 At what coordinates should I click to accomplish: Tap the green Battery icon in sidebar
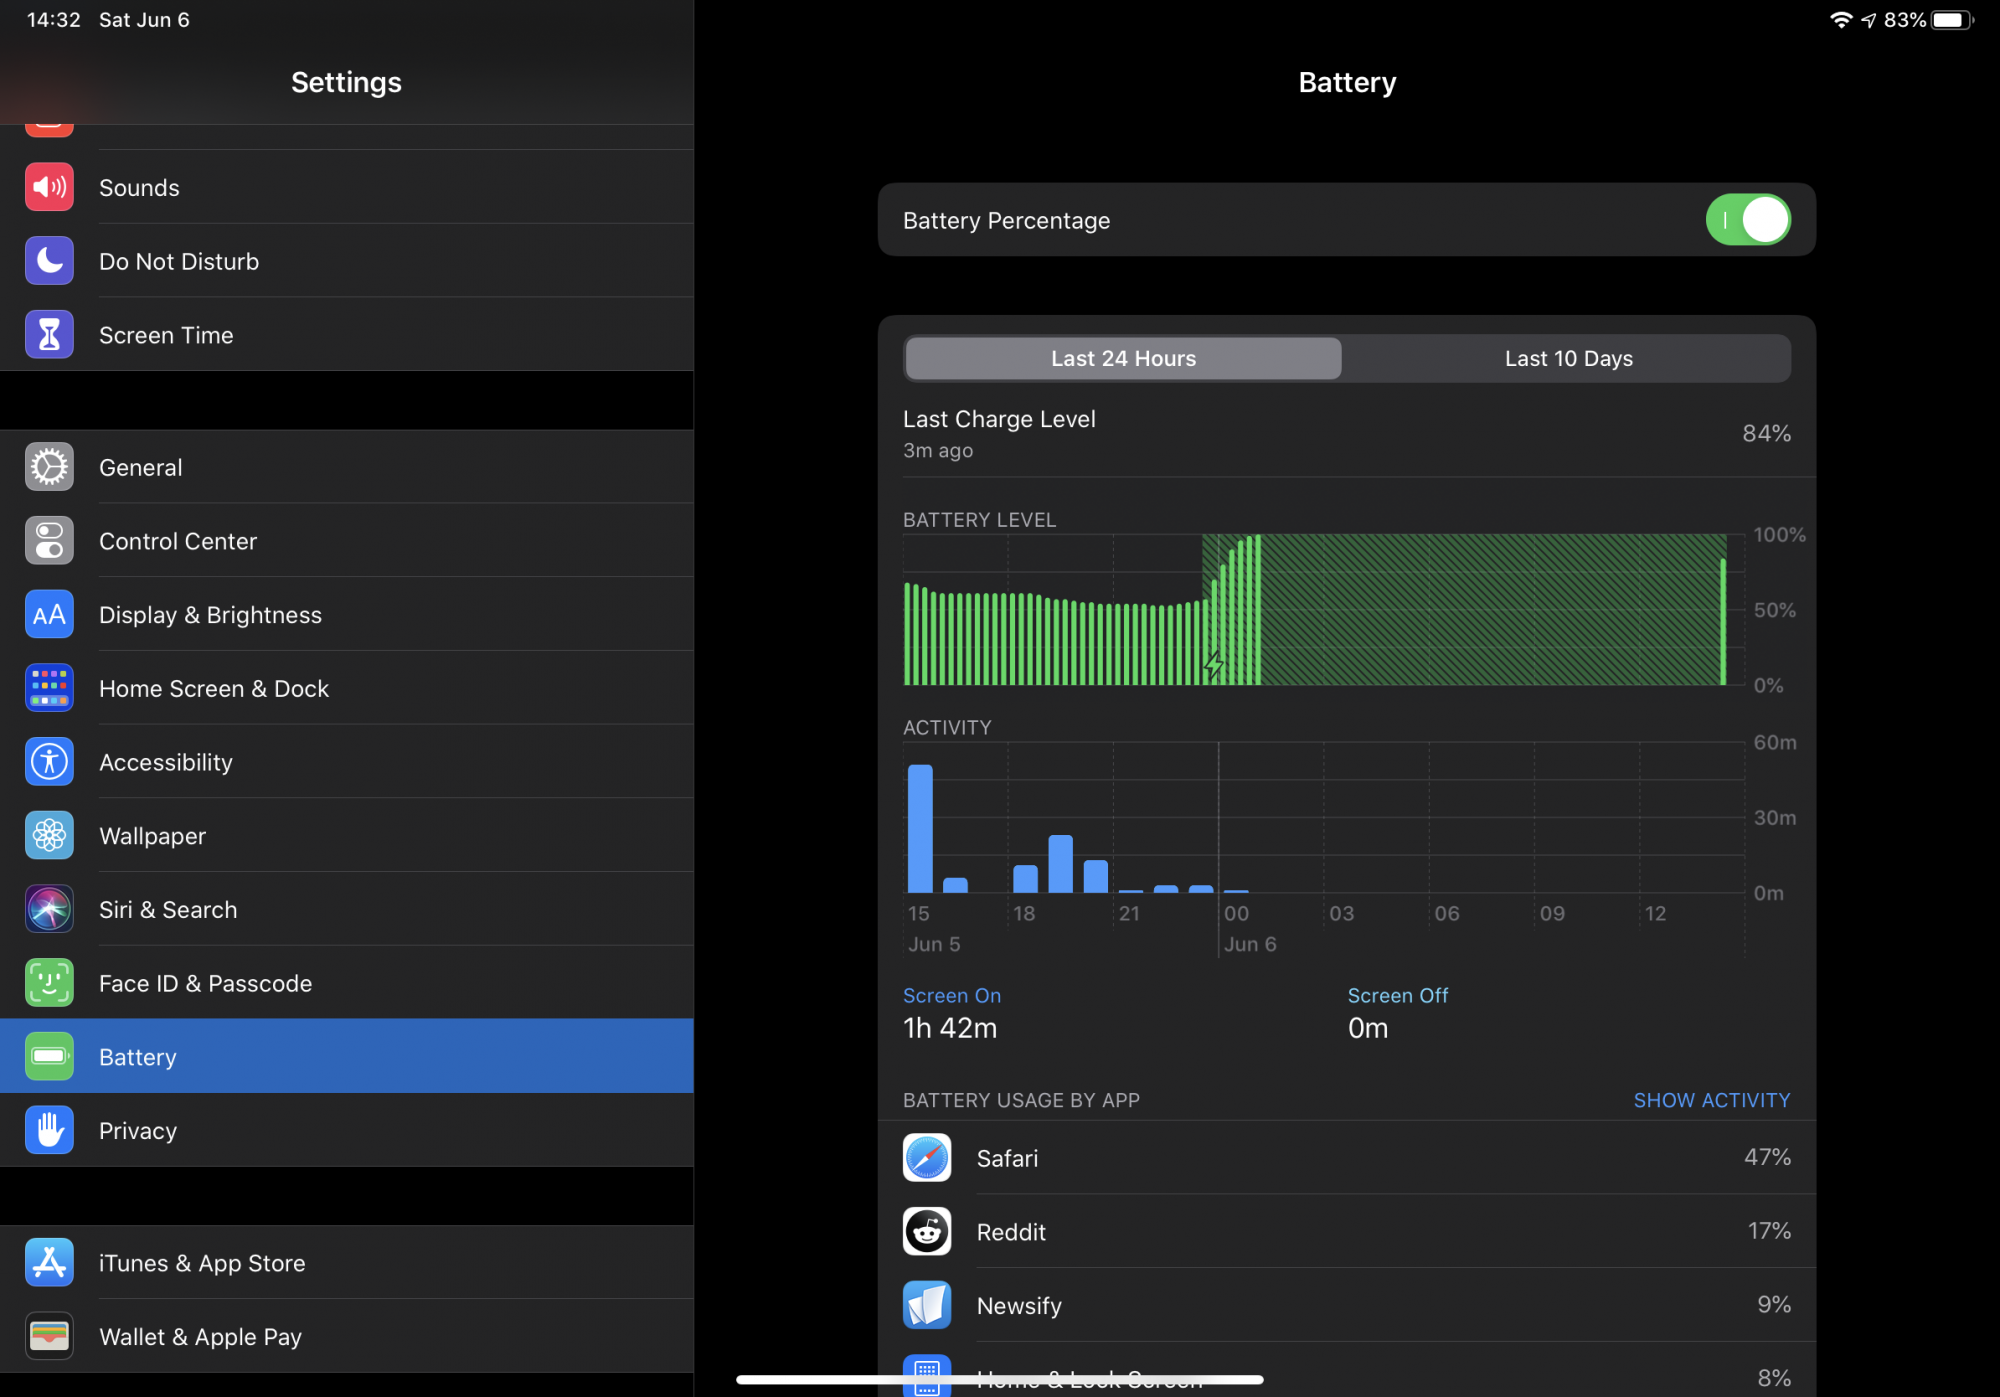click(49, 1057)
